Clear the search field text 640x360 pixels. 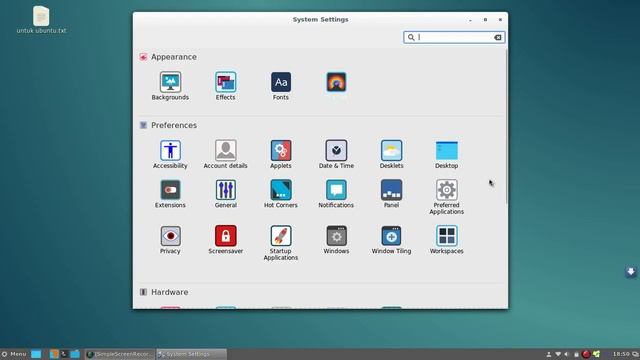coord(498,37)
